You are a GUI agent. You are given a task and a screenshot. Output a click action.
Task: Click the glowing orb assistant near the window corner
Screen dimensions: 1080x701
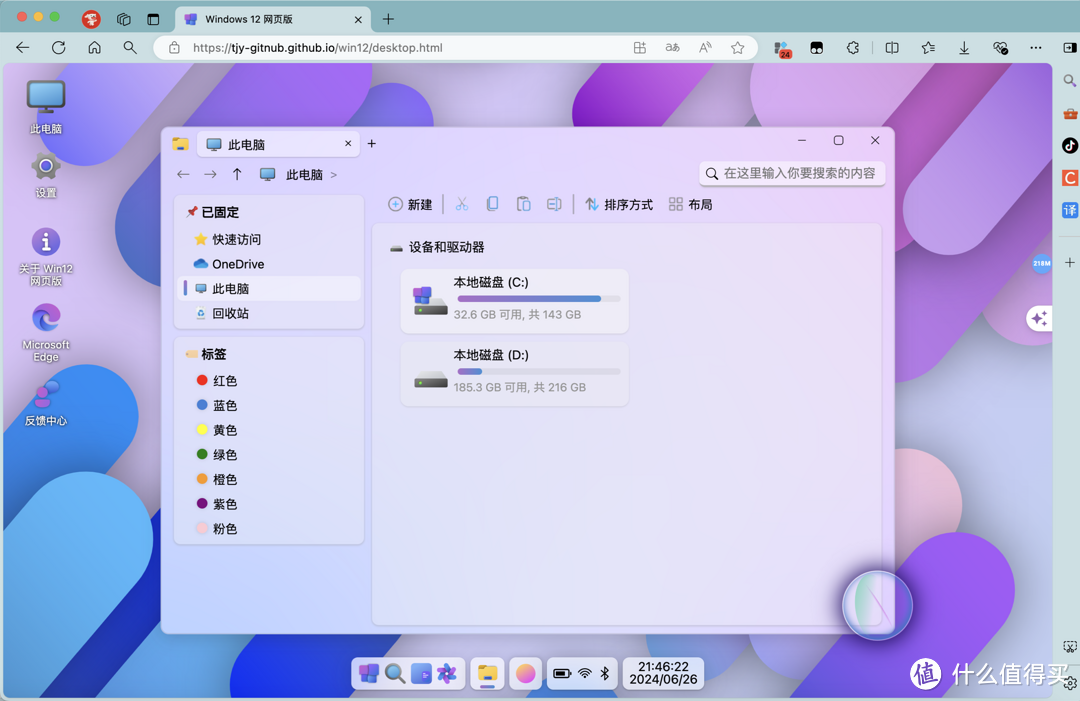(x=877, y=606)
